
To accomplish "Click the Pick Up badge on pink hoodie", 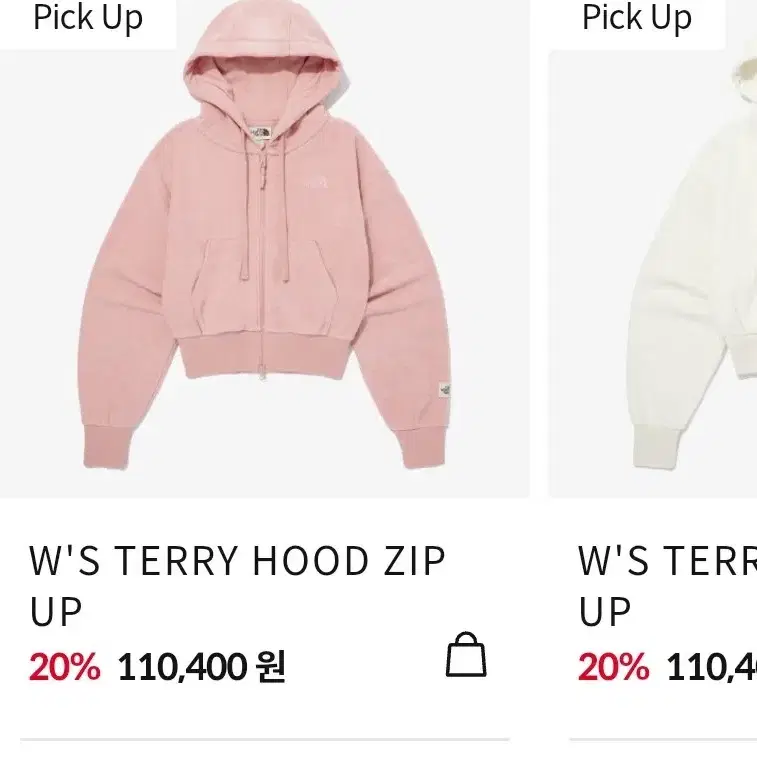I will (88, 19).
